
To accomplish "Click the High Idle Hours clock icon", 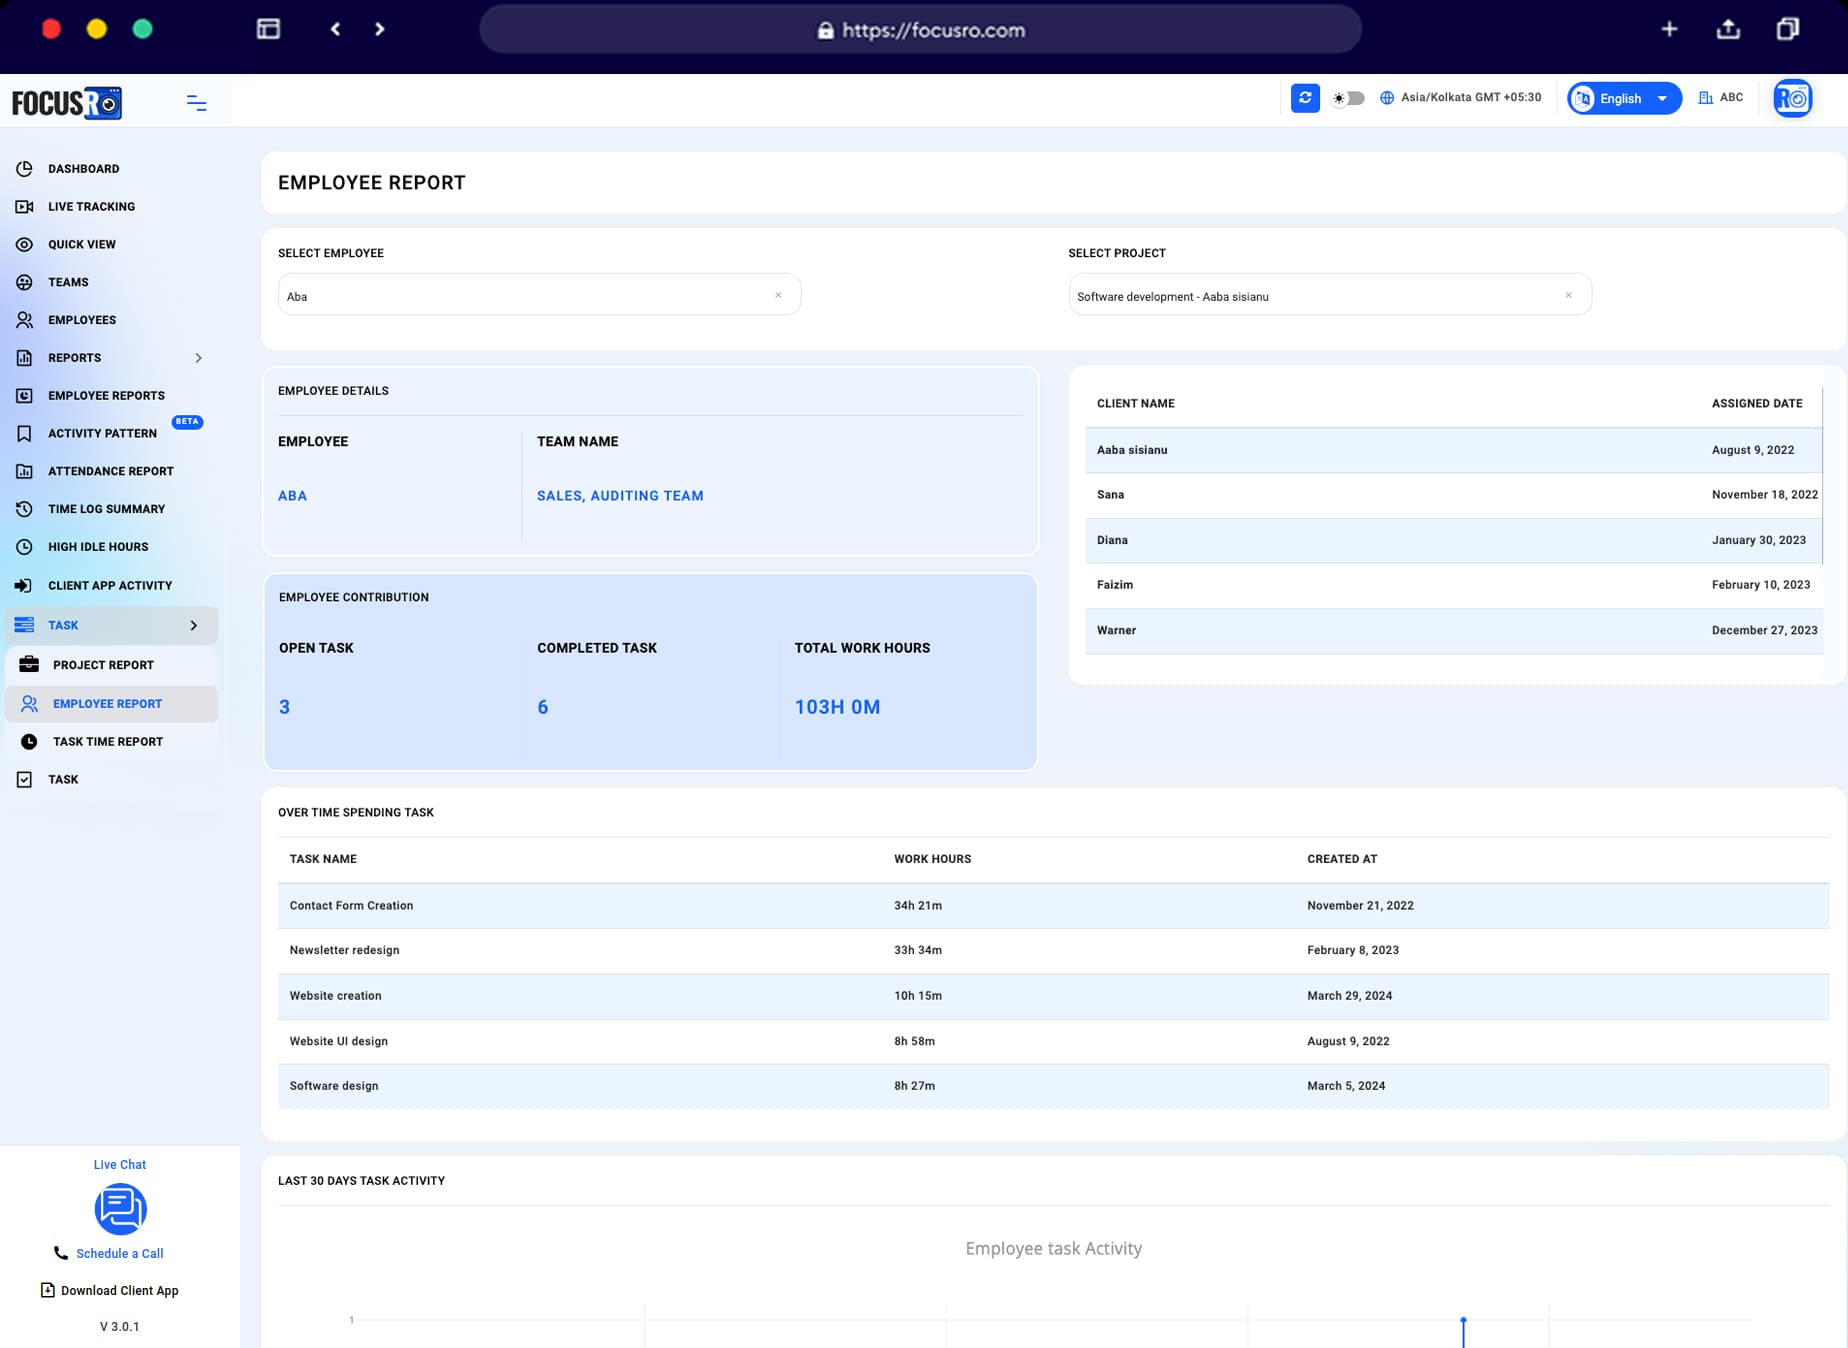I will [x=24, y=546].
